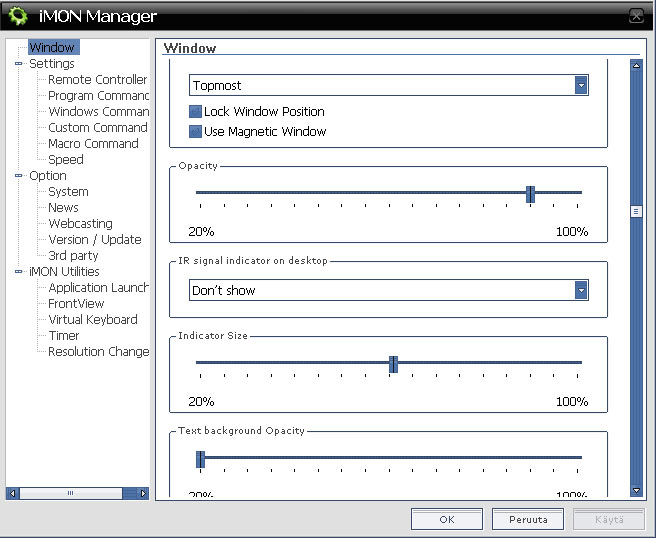
Task: Collapse the Settings tree node
Action: [18, 64]
